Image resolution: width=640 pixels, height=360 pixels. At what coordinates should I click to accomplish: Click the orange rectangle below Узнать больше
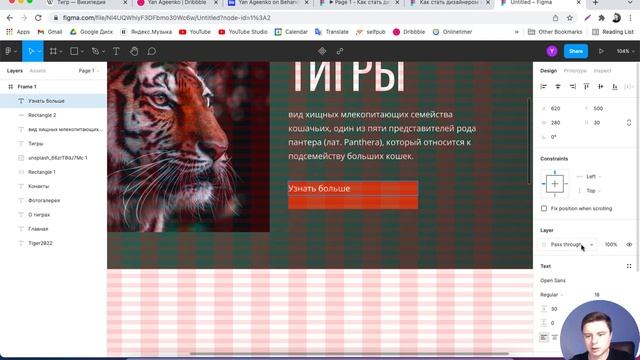[x=353, y=203]
